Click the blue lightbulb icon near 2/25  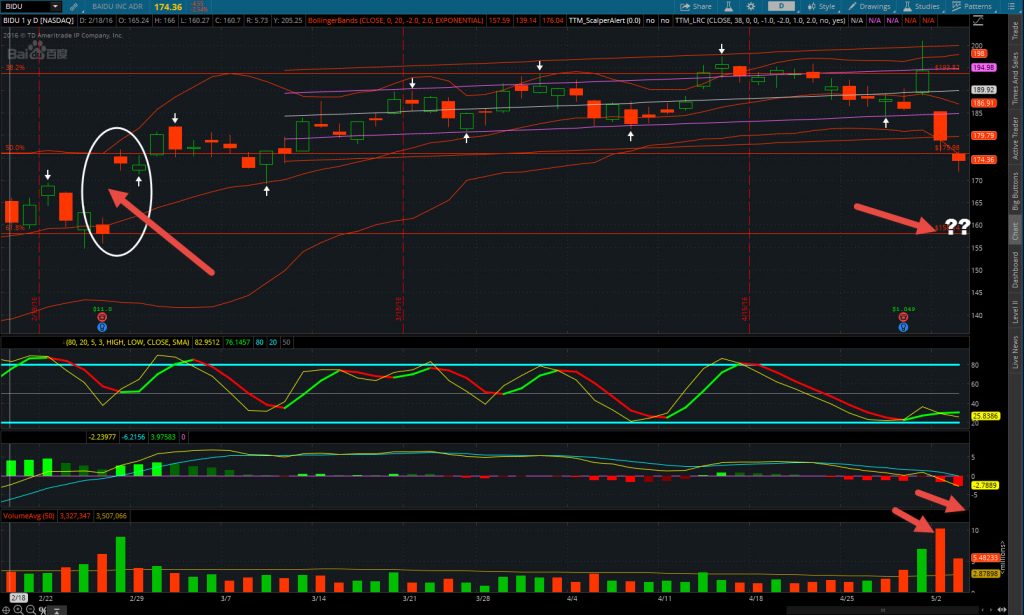point(102,327)
